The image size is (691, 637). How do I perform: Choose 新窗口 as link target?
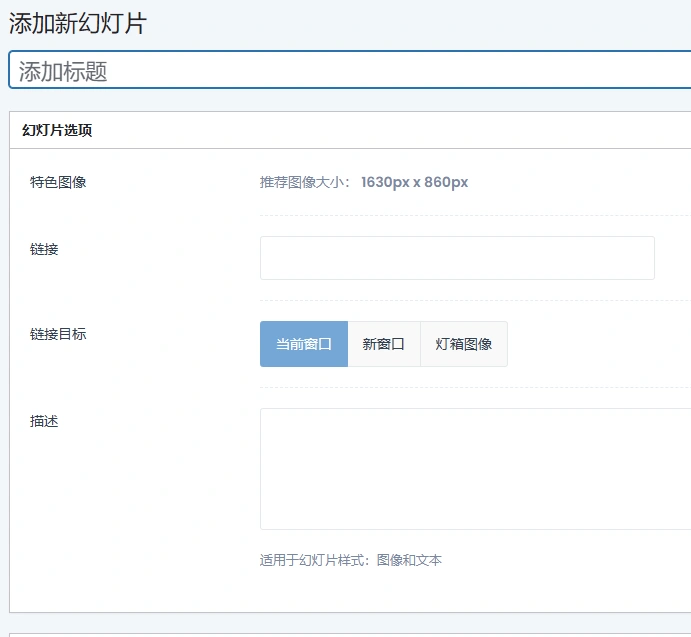point(384,344)
